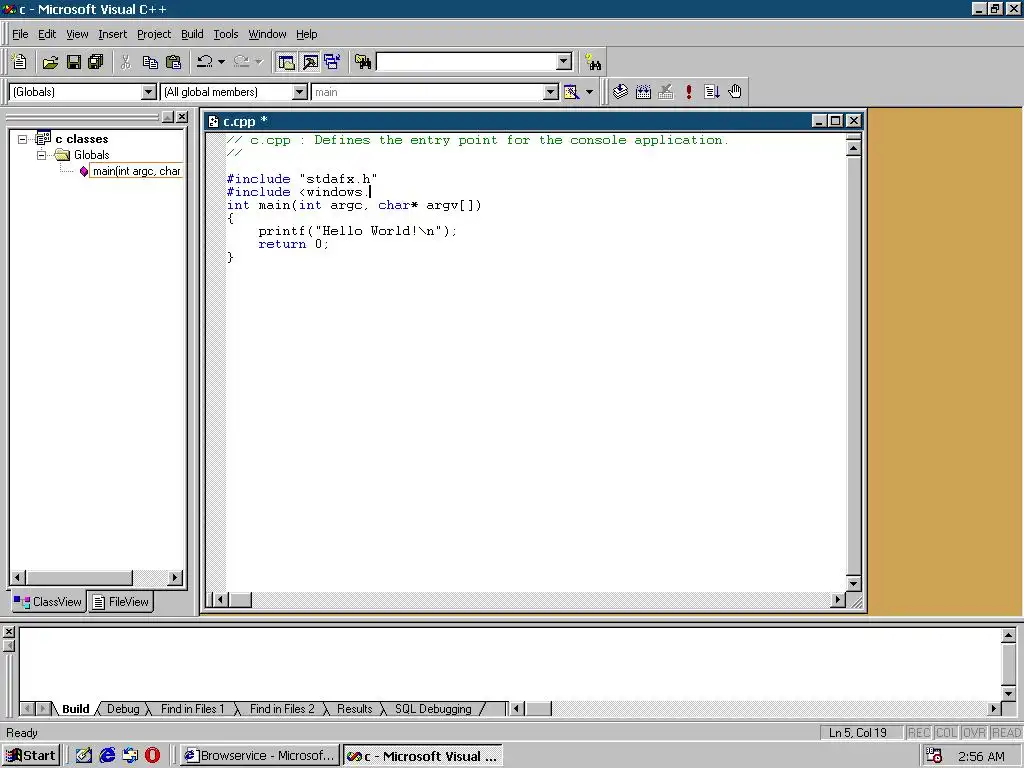Open the Tools menu
Image resolution: width=1024 pixels, height=768 pixels.
point(226,34)
